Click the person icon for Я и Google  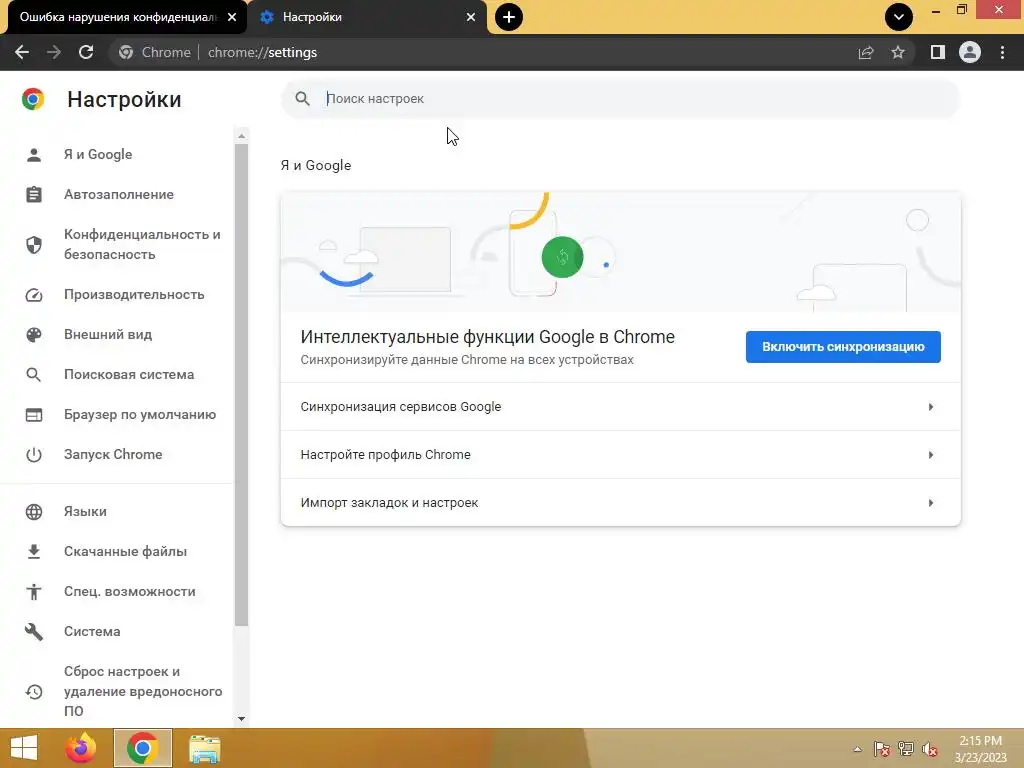(x=34, y=155)
